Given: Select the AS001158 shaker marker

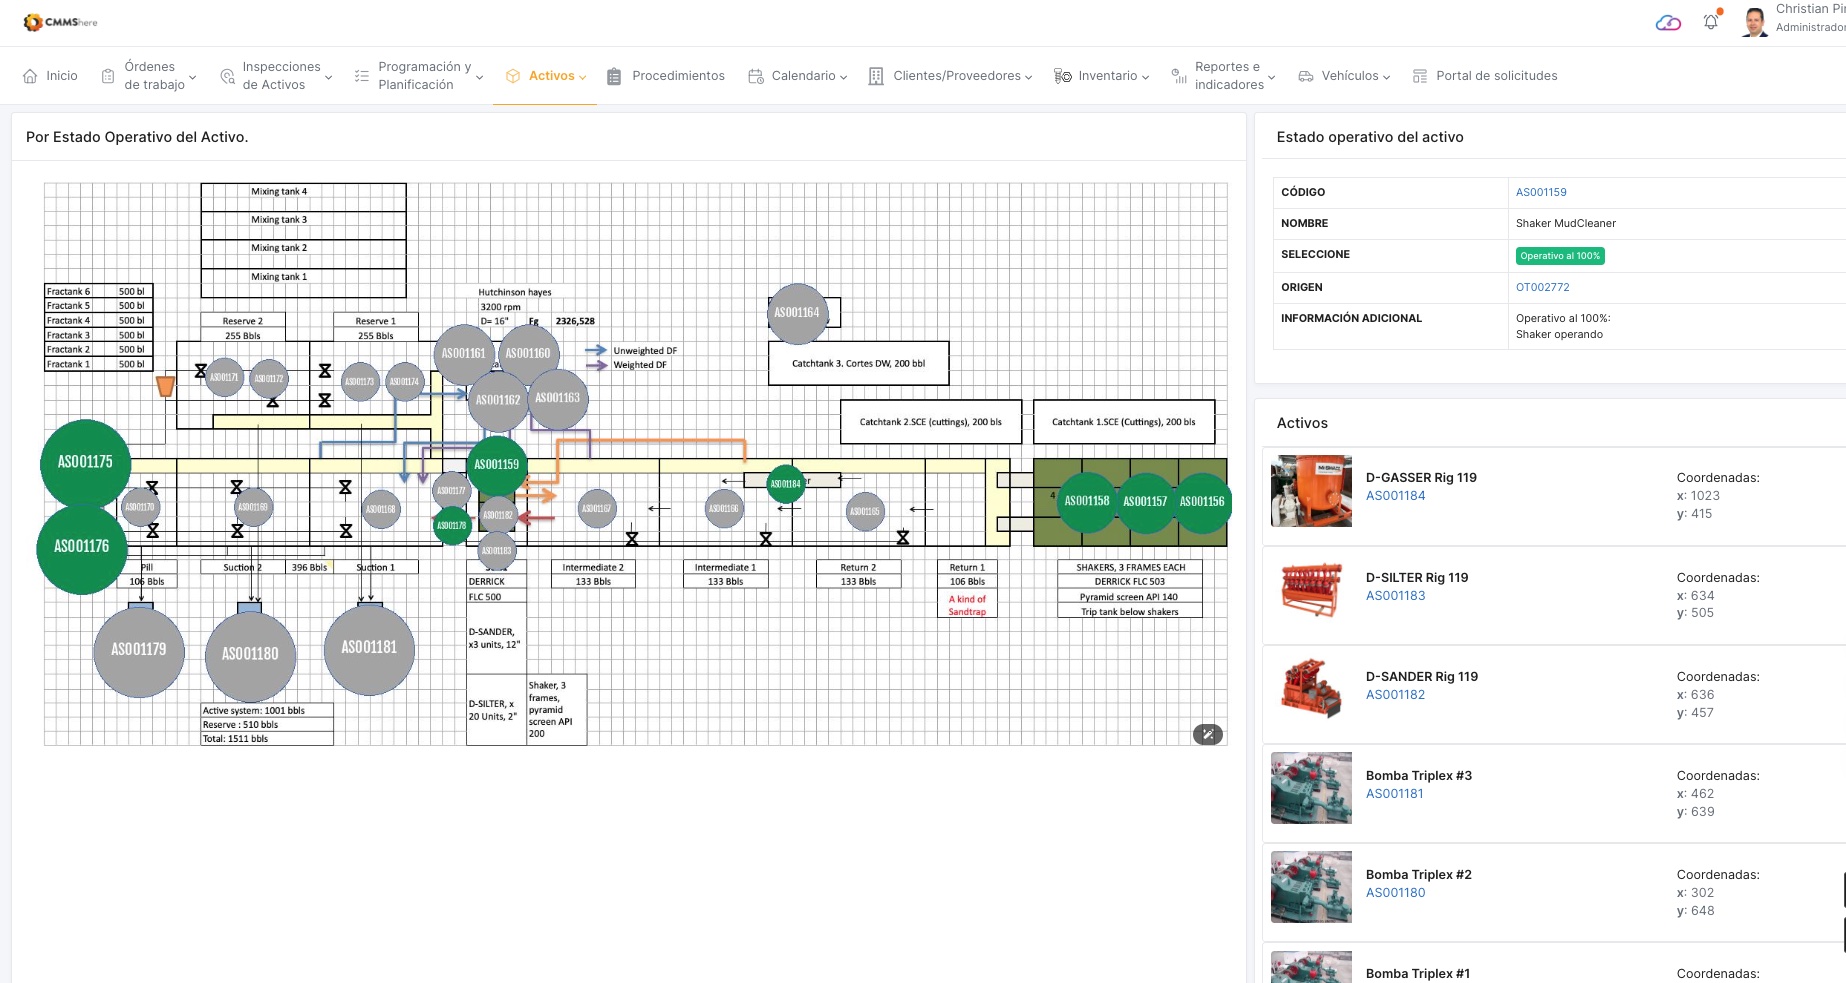Looking at the screenshot, I should (x=1087, y=501).
